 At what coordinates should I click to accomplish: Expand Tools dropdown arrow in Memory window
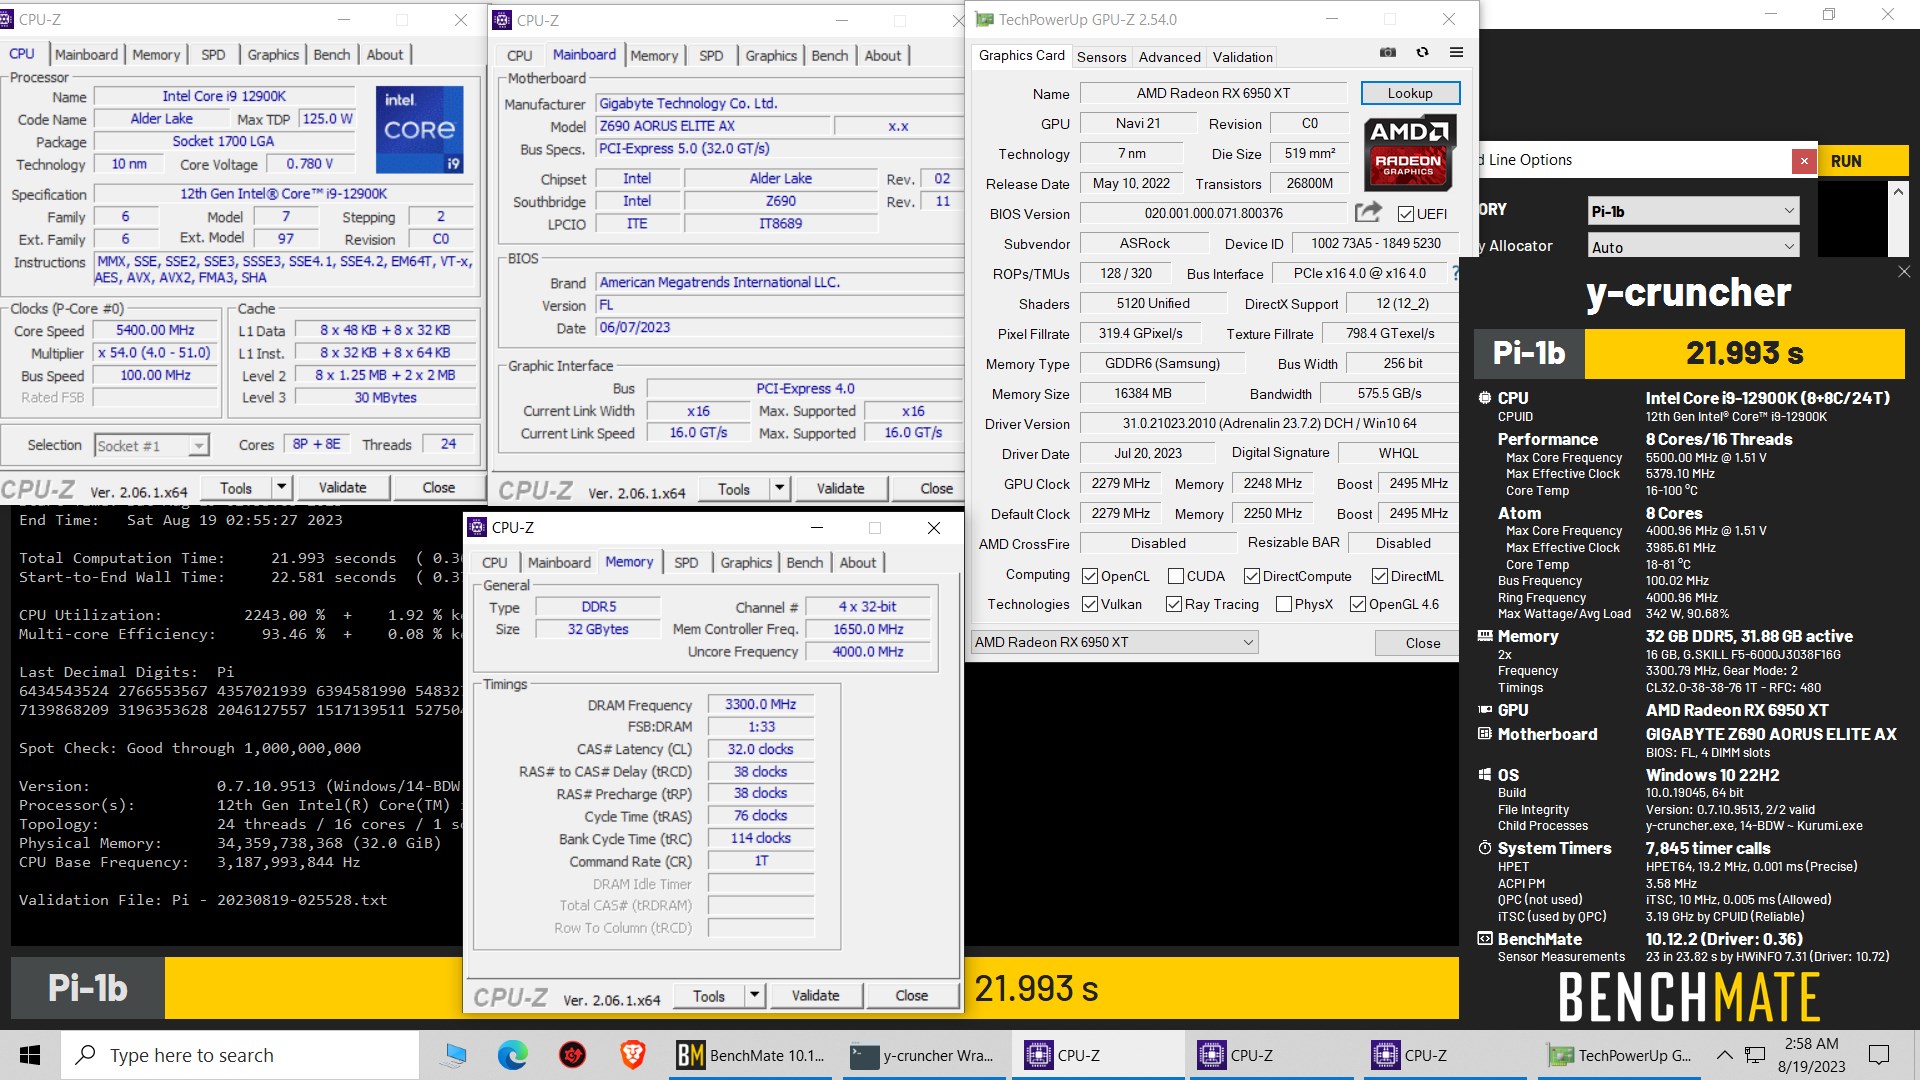click(x=755, y=996)
